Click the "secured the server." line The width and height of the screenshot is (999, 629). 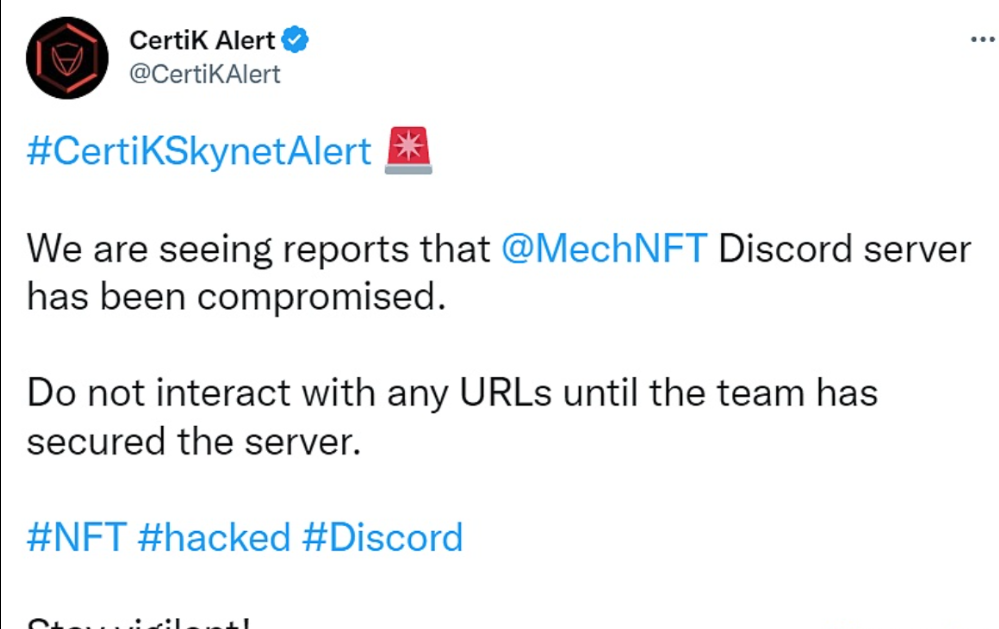pyautogui.click(x=191, y=440)
